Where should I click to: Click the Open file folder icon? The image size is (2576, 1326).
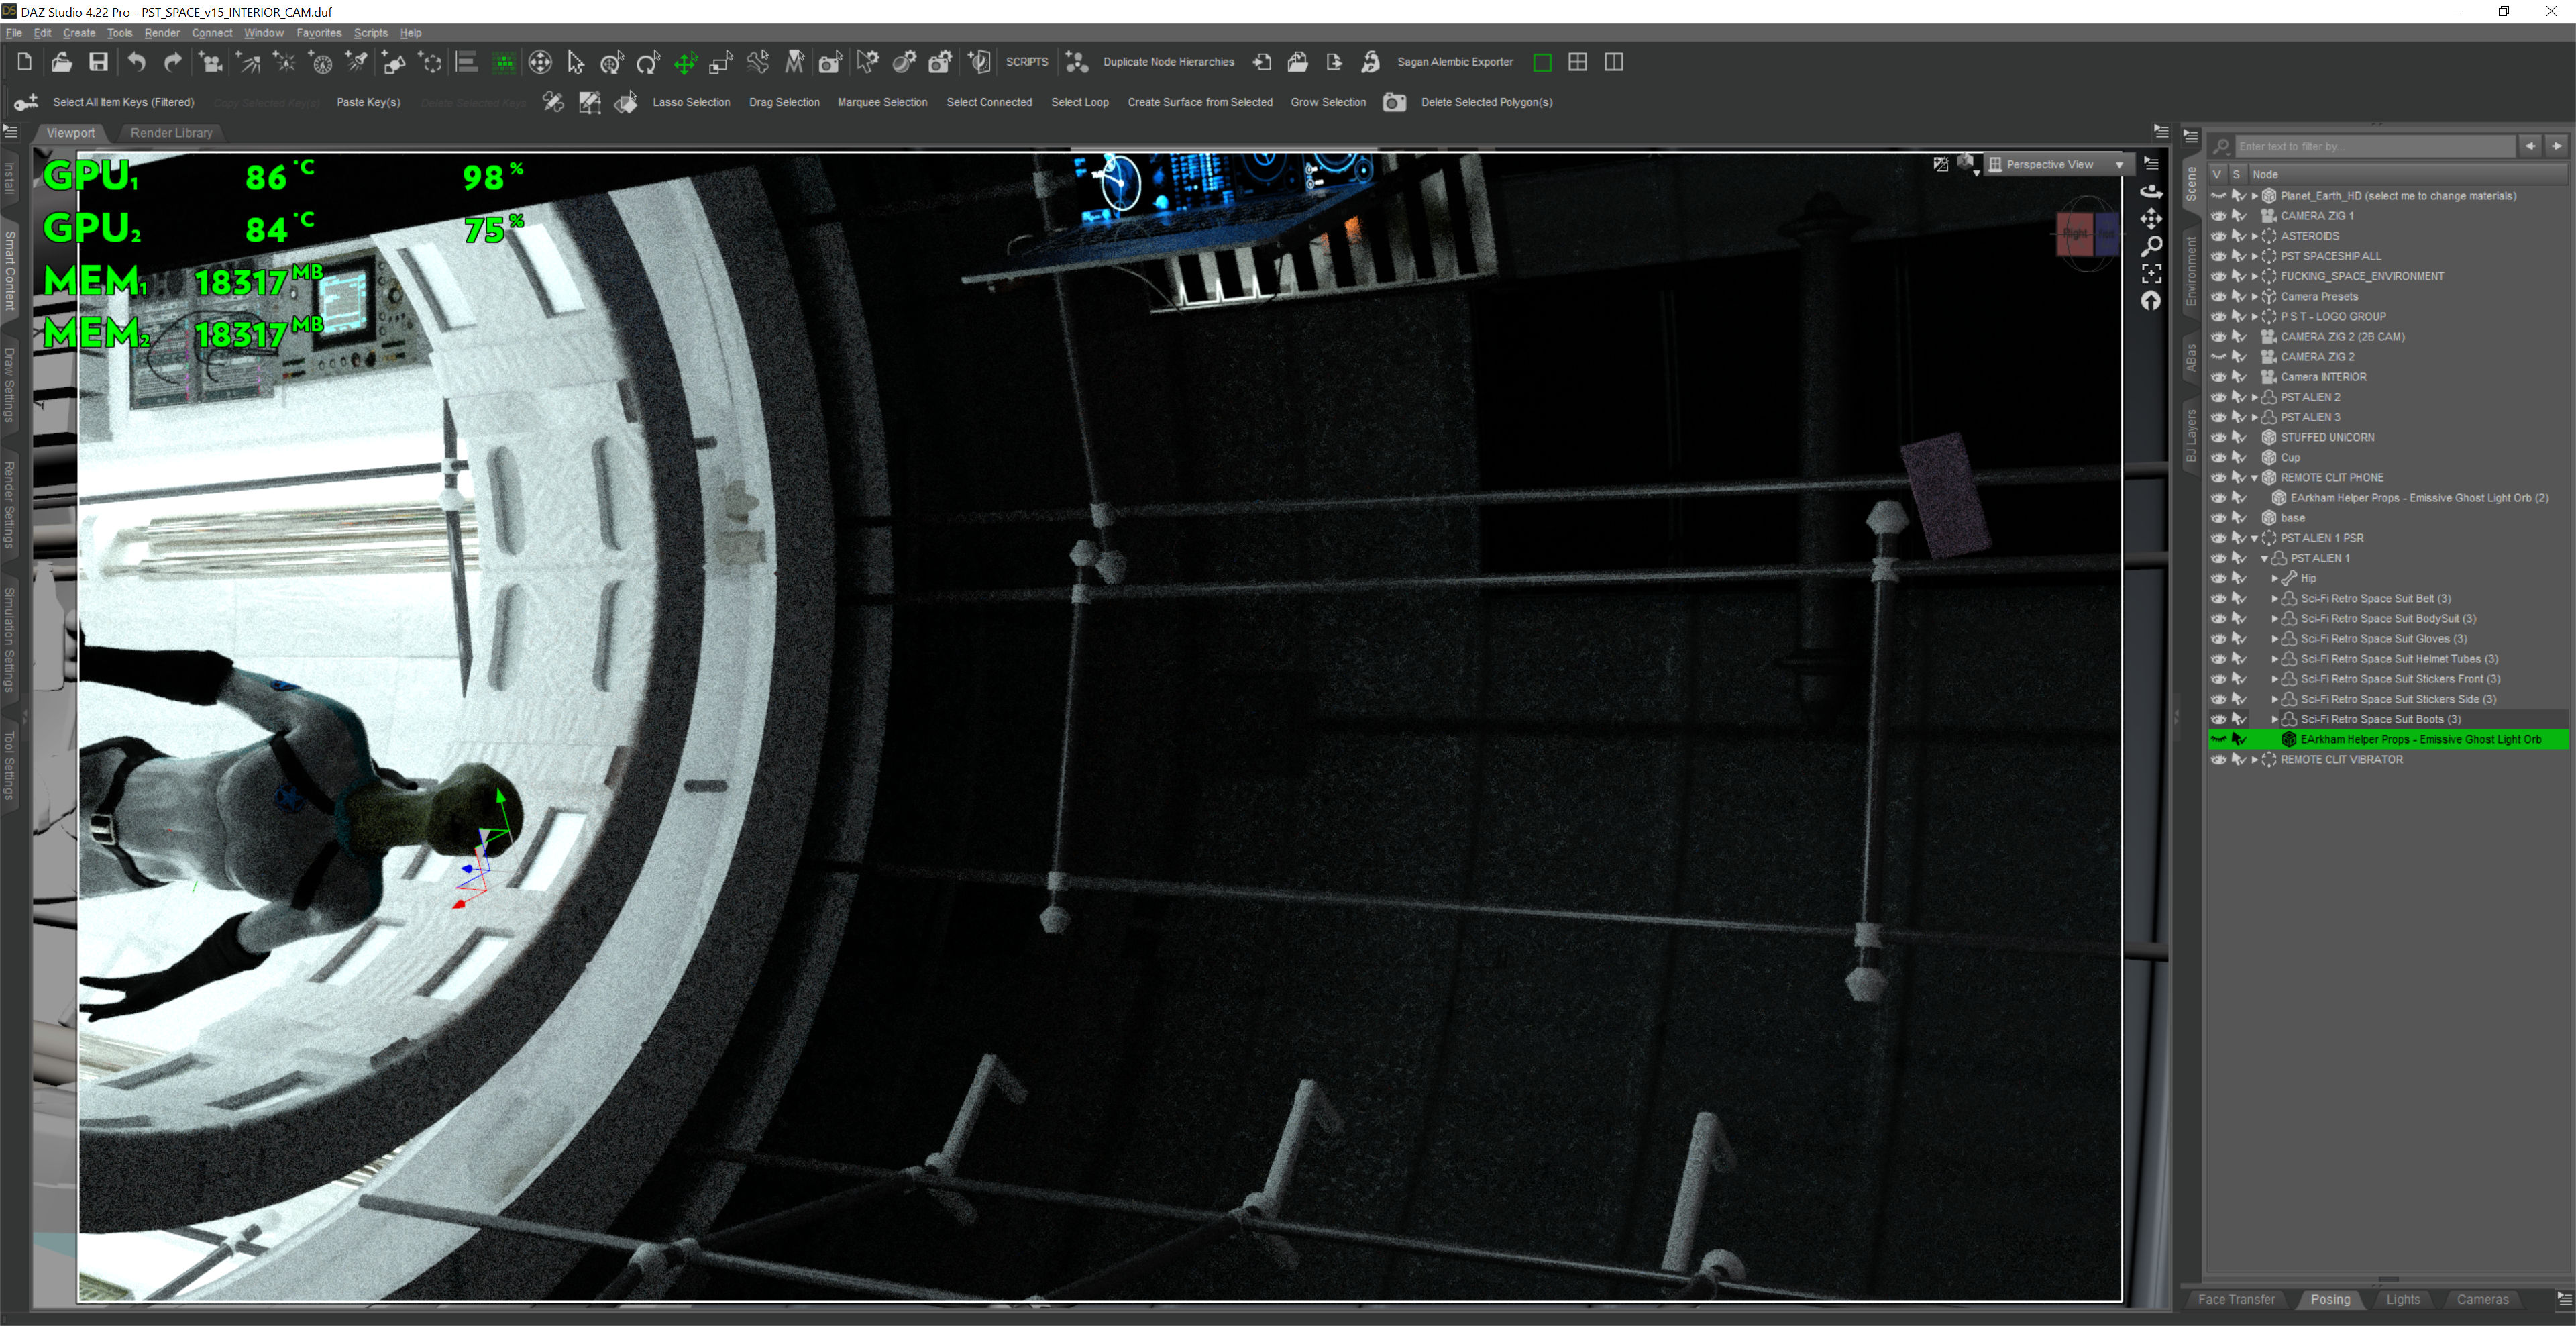pyautogui.click(x=62, y=62)
